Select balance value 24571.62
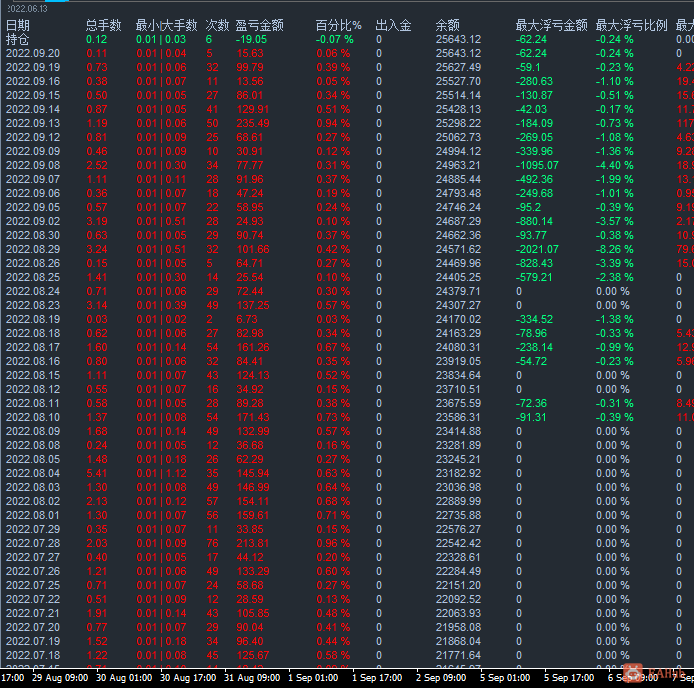The width and height of the screenshot is (694, 688). point(458,249)
